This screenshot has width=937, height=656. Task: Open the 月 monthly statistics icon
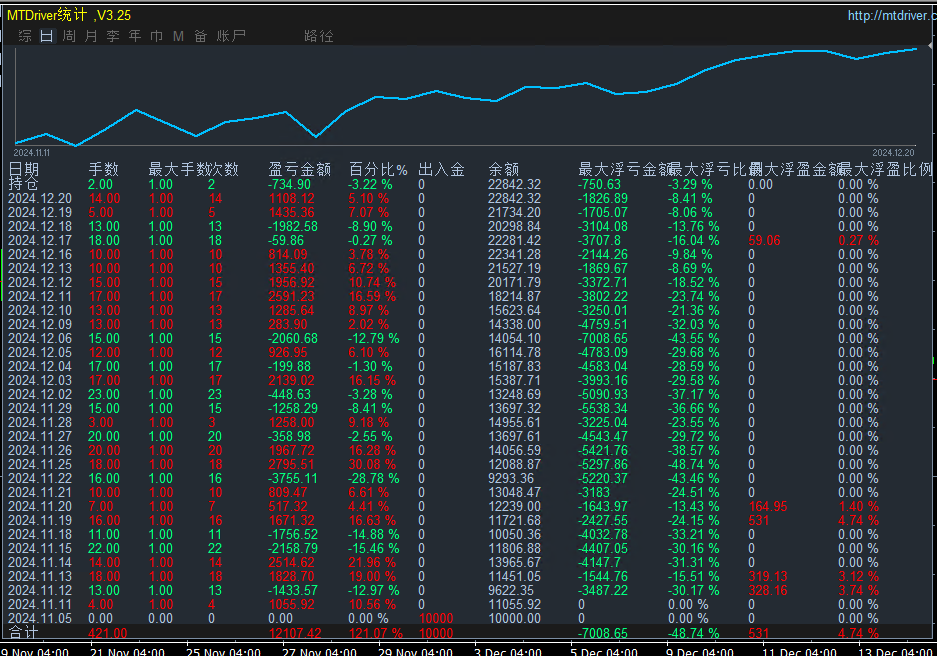(90, 35)
